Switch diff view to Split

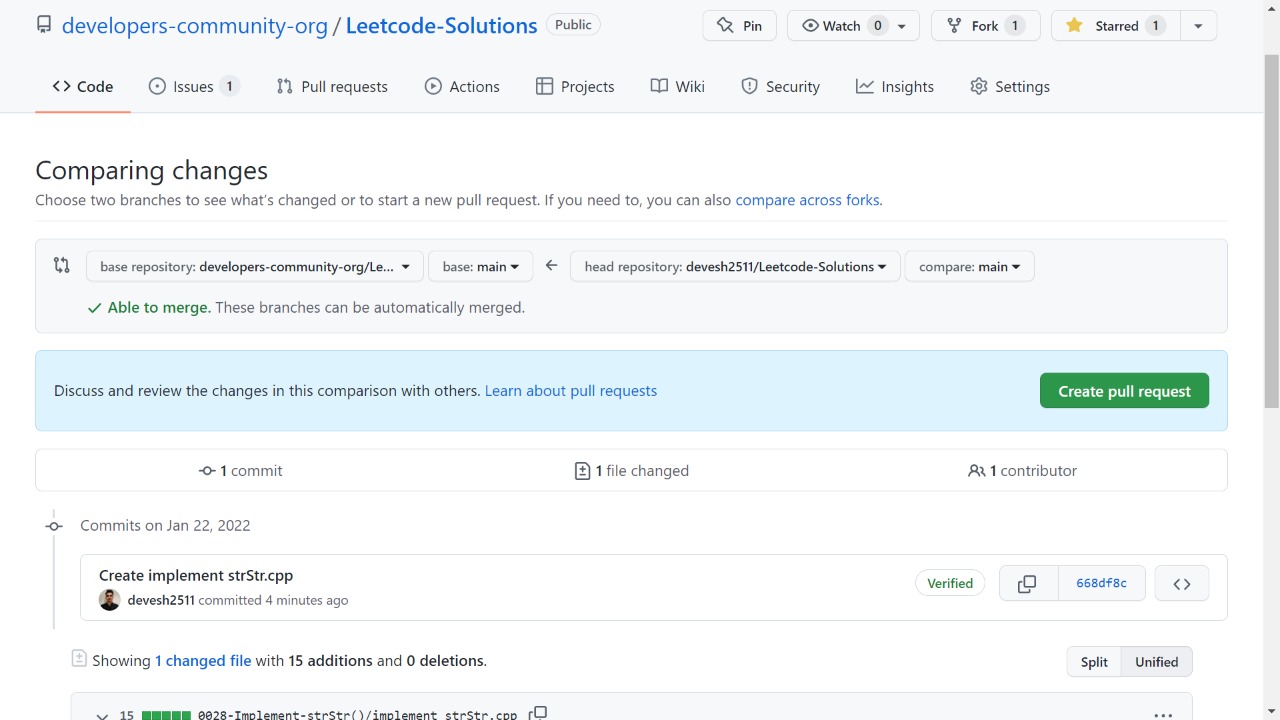coord(1094,662)
